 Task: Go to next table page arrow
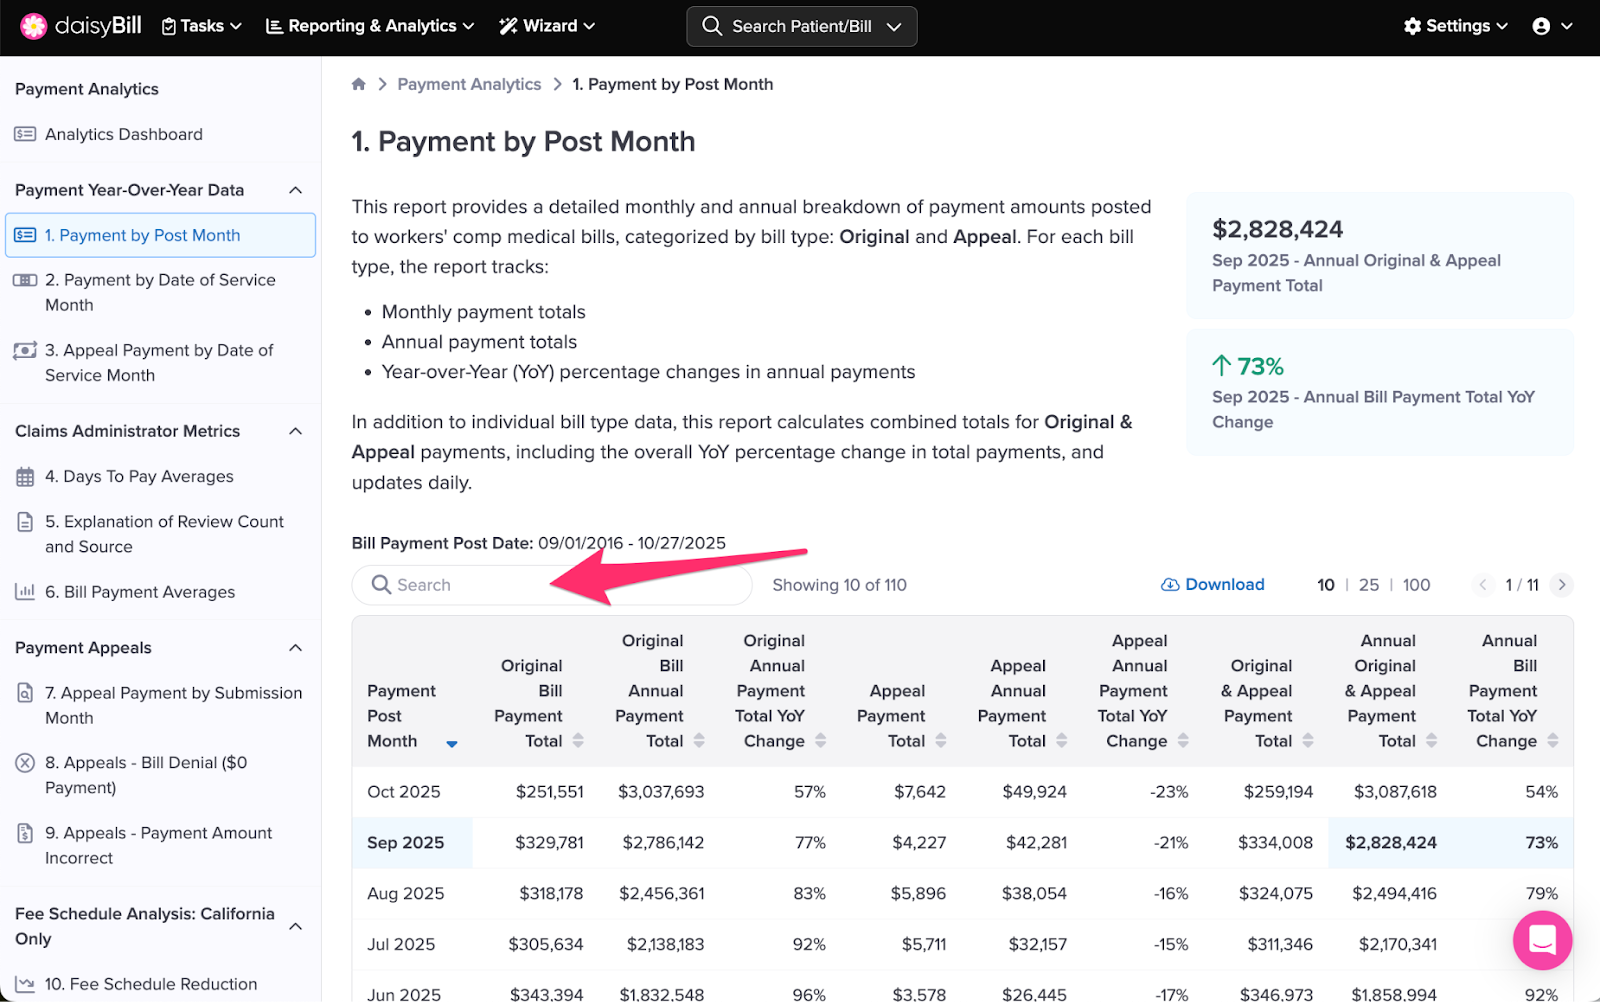point(1561,585)
